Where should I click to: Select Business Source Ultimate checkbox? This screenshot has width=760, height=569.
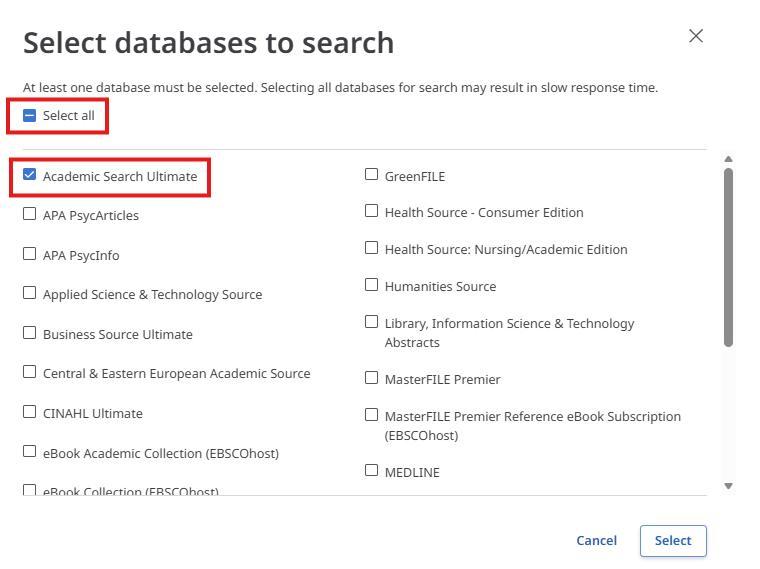pyautogui.click(x=30, y=333)
